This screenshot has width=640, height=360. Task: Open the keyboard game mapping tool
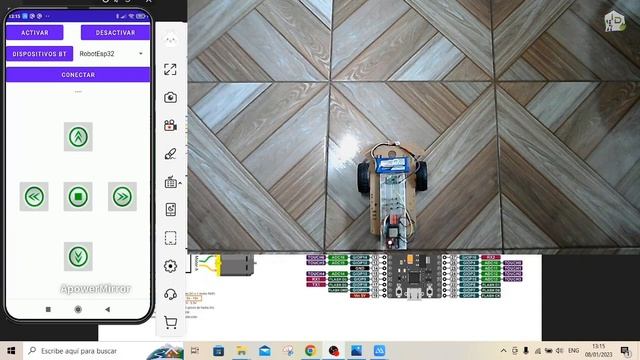pyautogui.click(x=170, y=182)
